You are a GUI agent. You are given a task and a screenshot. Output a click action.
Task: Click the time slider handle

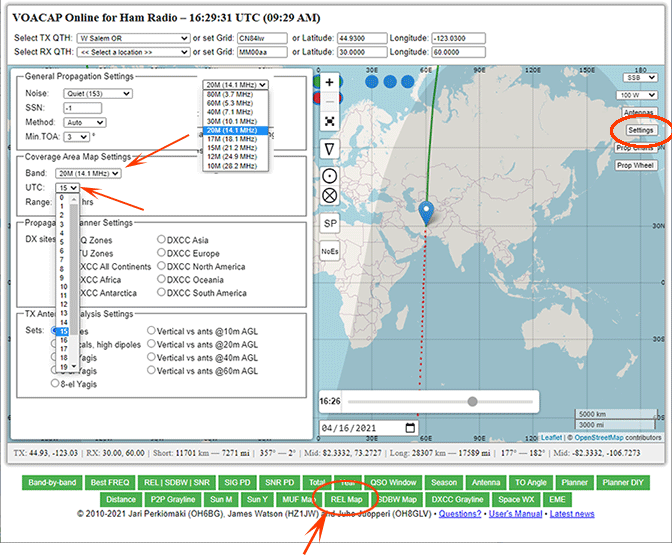pos(472,401)
